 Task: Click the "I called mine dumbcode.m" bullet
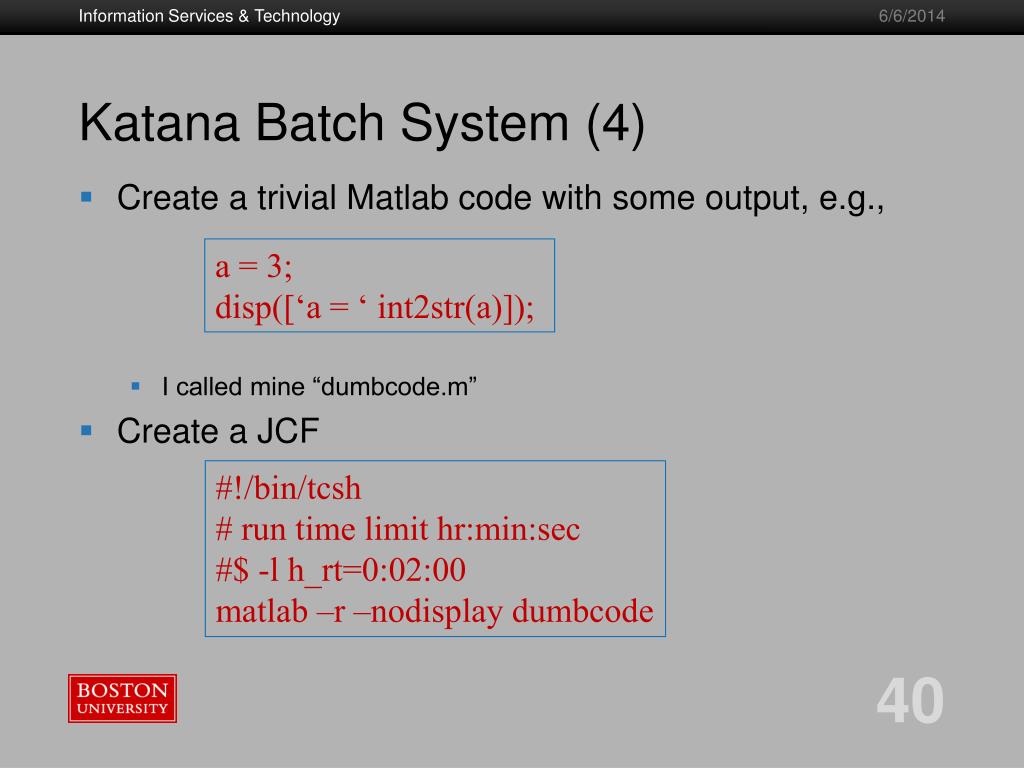pyautogui.click(x=319, y=387)
